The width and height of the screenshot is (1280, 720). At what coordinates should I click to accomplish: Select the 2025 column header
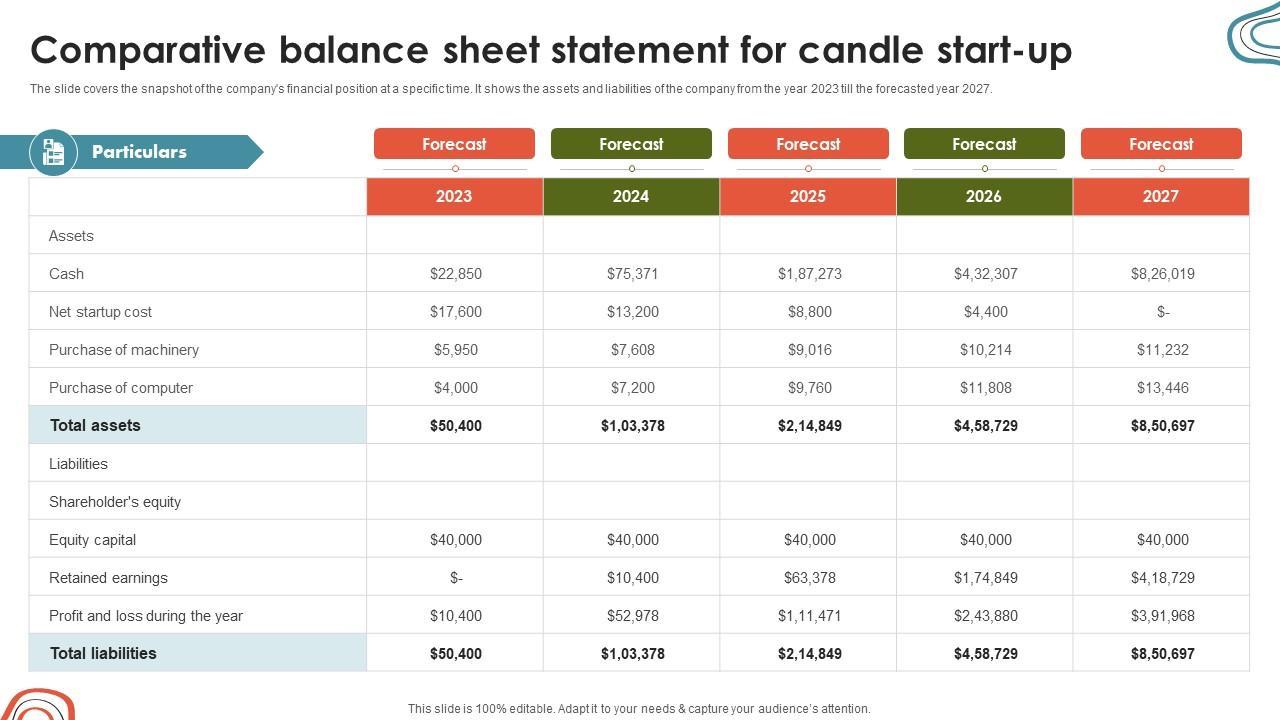[x=808, y=196]
